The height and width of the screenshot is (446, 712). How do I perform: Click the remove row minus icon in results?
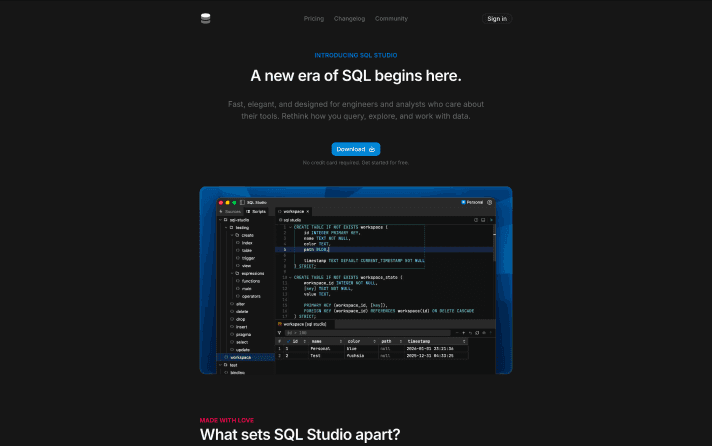click(x=457, y=333)
